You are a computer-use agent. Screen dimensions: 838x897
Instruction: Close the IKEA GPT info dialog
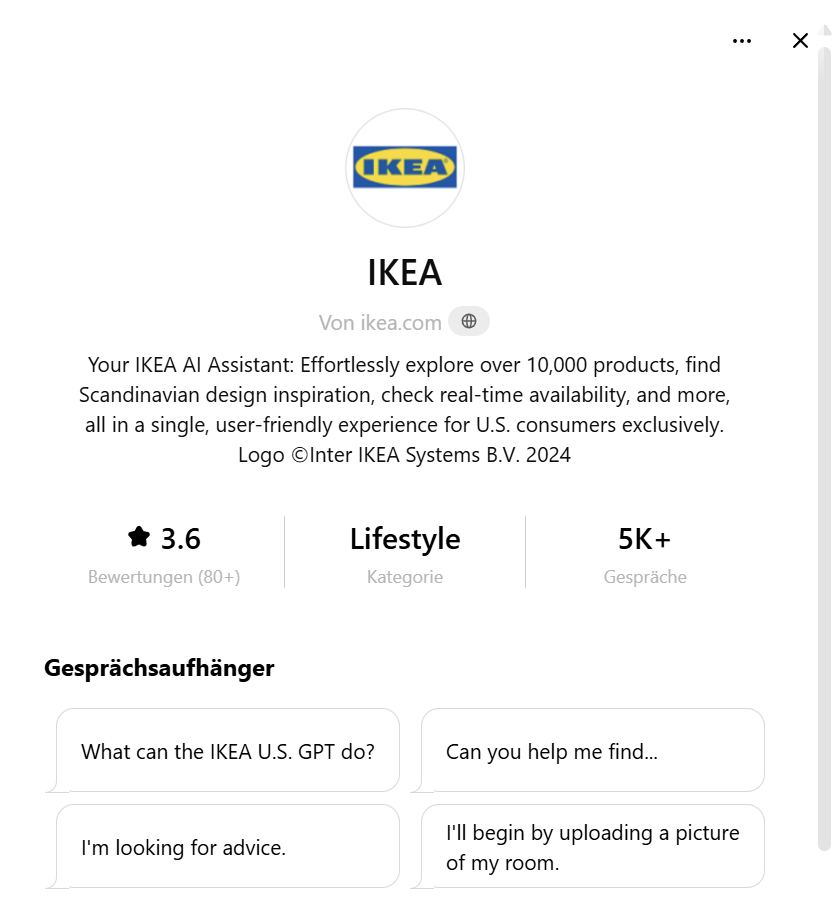(800, 41)
